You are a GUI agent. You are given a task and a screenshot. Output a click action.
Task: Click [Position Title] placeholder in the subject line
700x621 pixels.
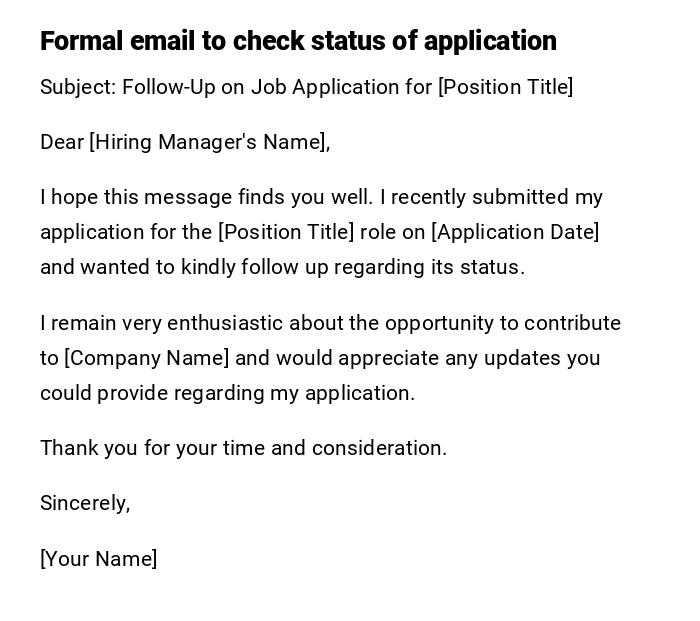coord(505,87)
